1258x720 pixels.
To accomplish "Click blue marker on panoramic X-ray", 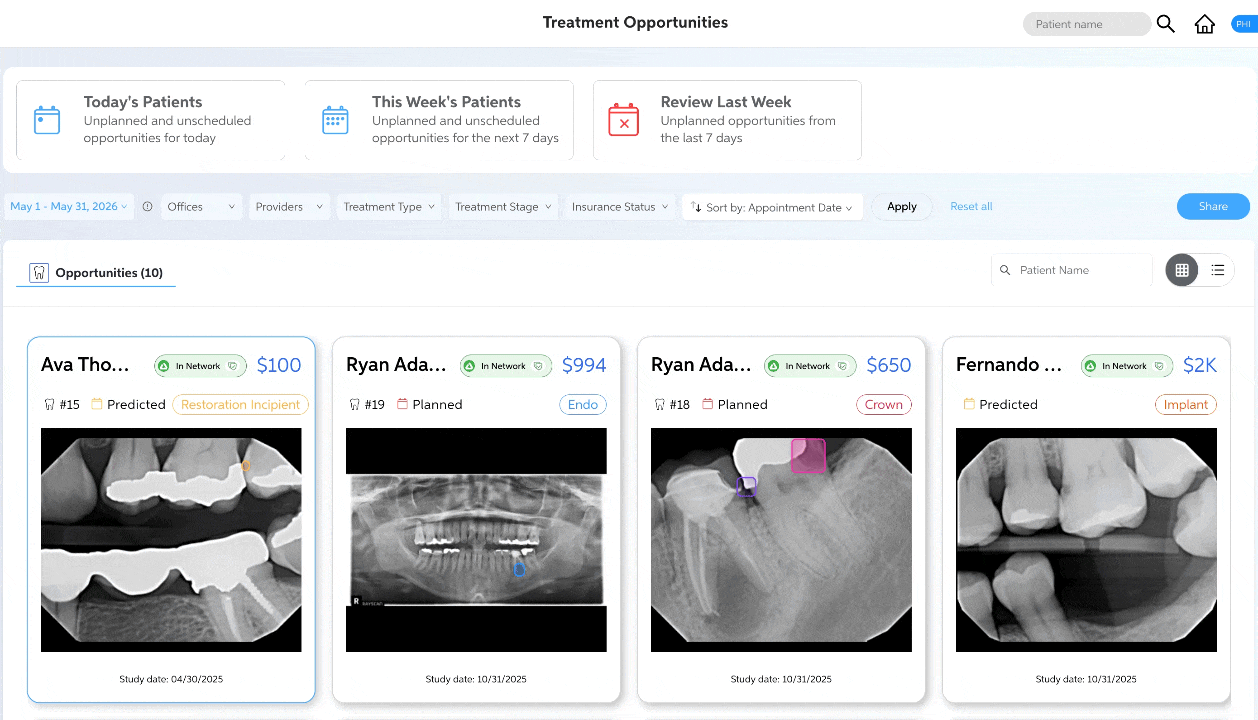I will point(519,570).
